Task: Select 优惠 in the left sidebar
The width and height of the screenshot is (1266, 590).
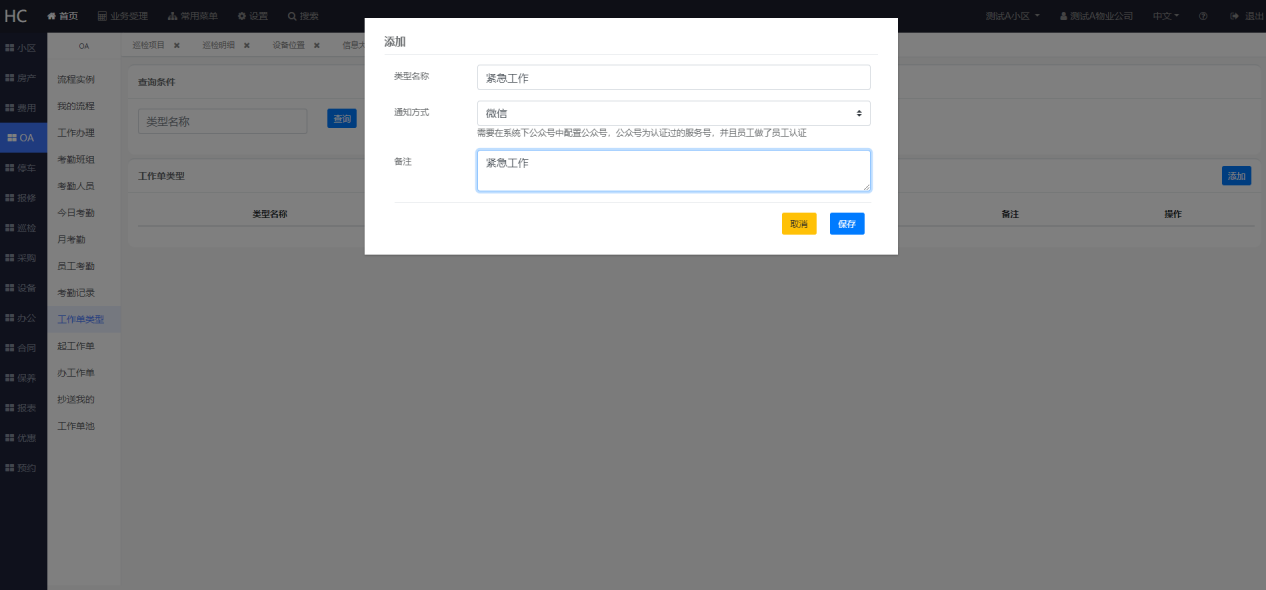Action: coord(23,438)
